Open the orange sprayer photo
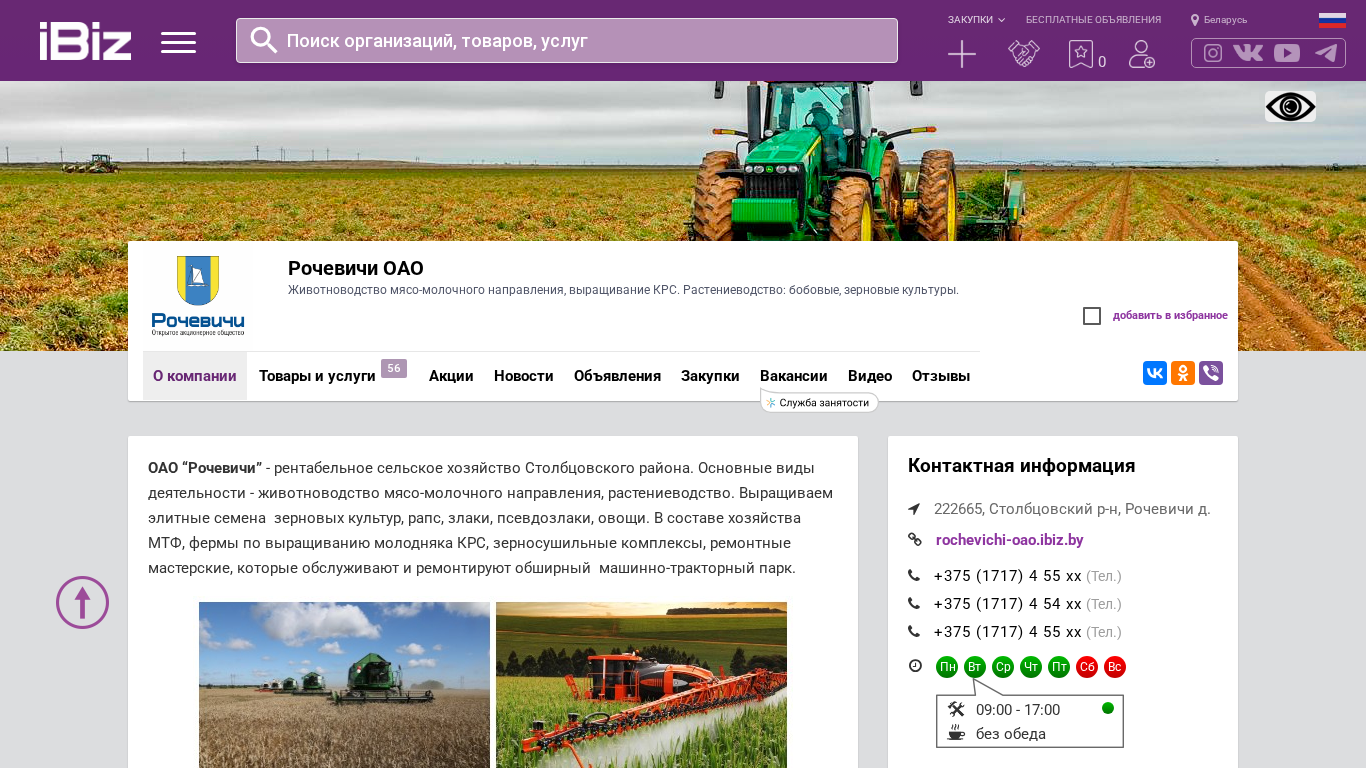Viewport: 1366px width, 768px height. pos(641,685)
